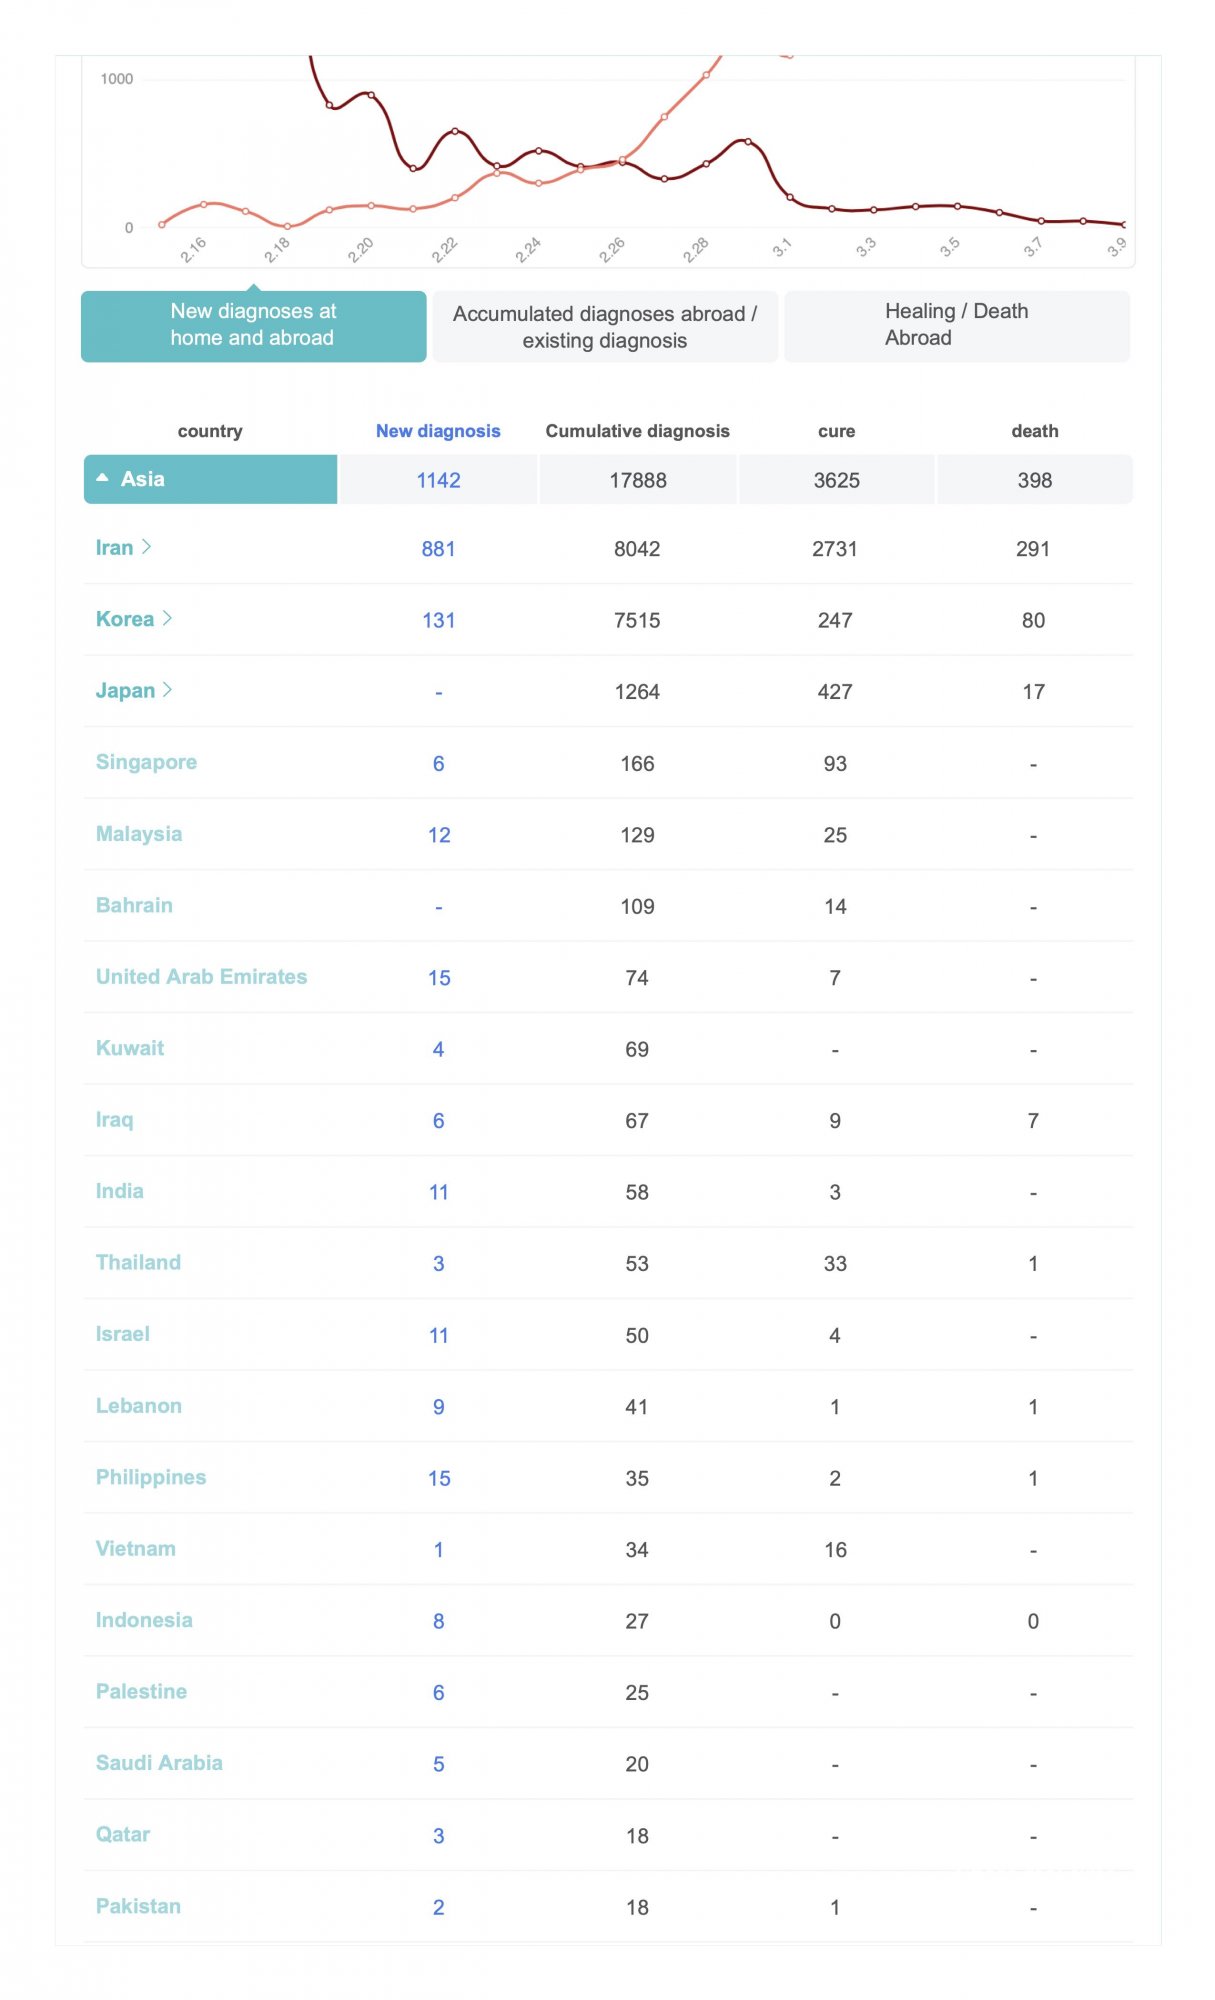Switch to Accumulated diagnoses abroad tab
Screen dimensions: 1215x2000
[604, 327]
